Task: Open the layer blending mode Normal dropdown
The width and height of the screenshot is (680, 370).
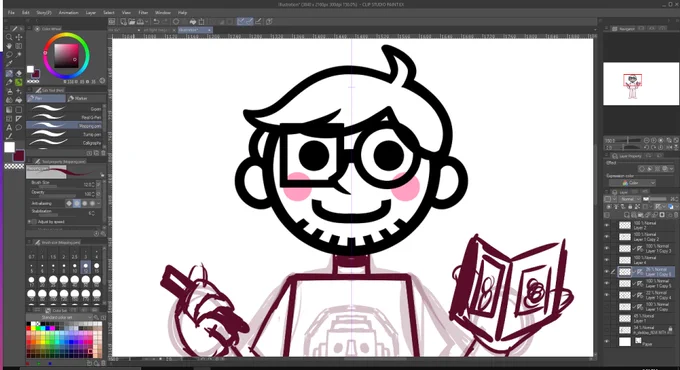Action: pos(629,199)
